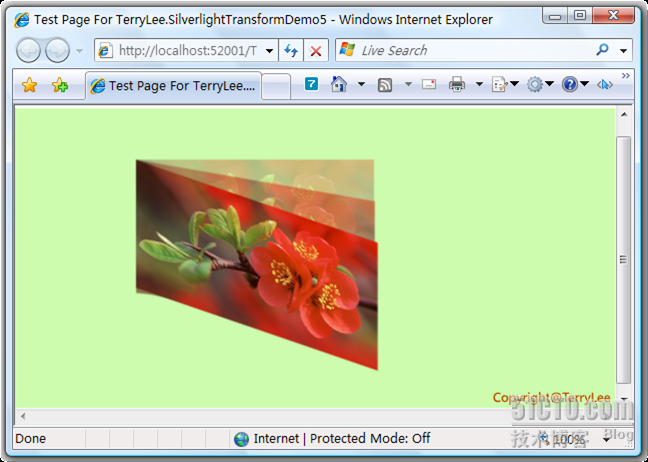Click the transformed flower image

pyautogui.click(x=257, y=264)
